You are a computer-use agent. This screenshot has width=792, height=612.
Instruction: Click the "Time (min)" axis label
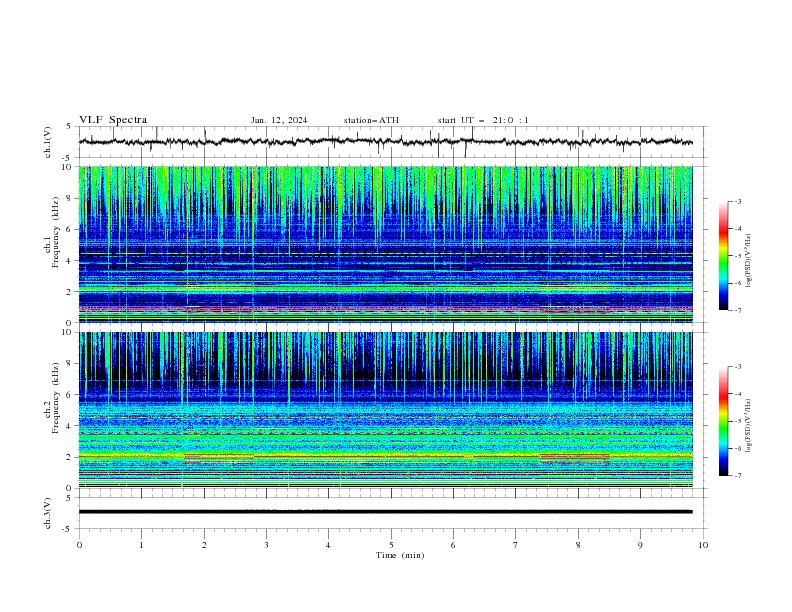(x=400, y=555)
